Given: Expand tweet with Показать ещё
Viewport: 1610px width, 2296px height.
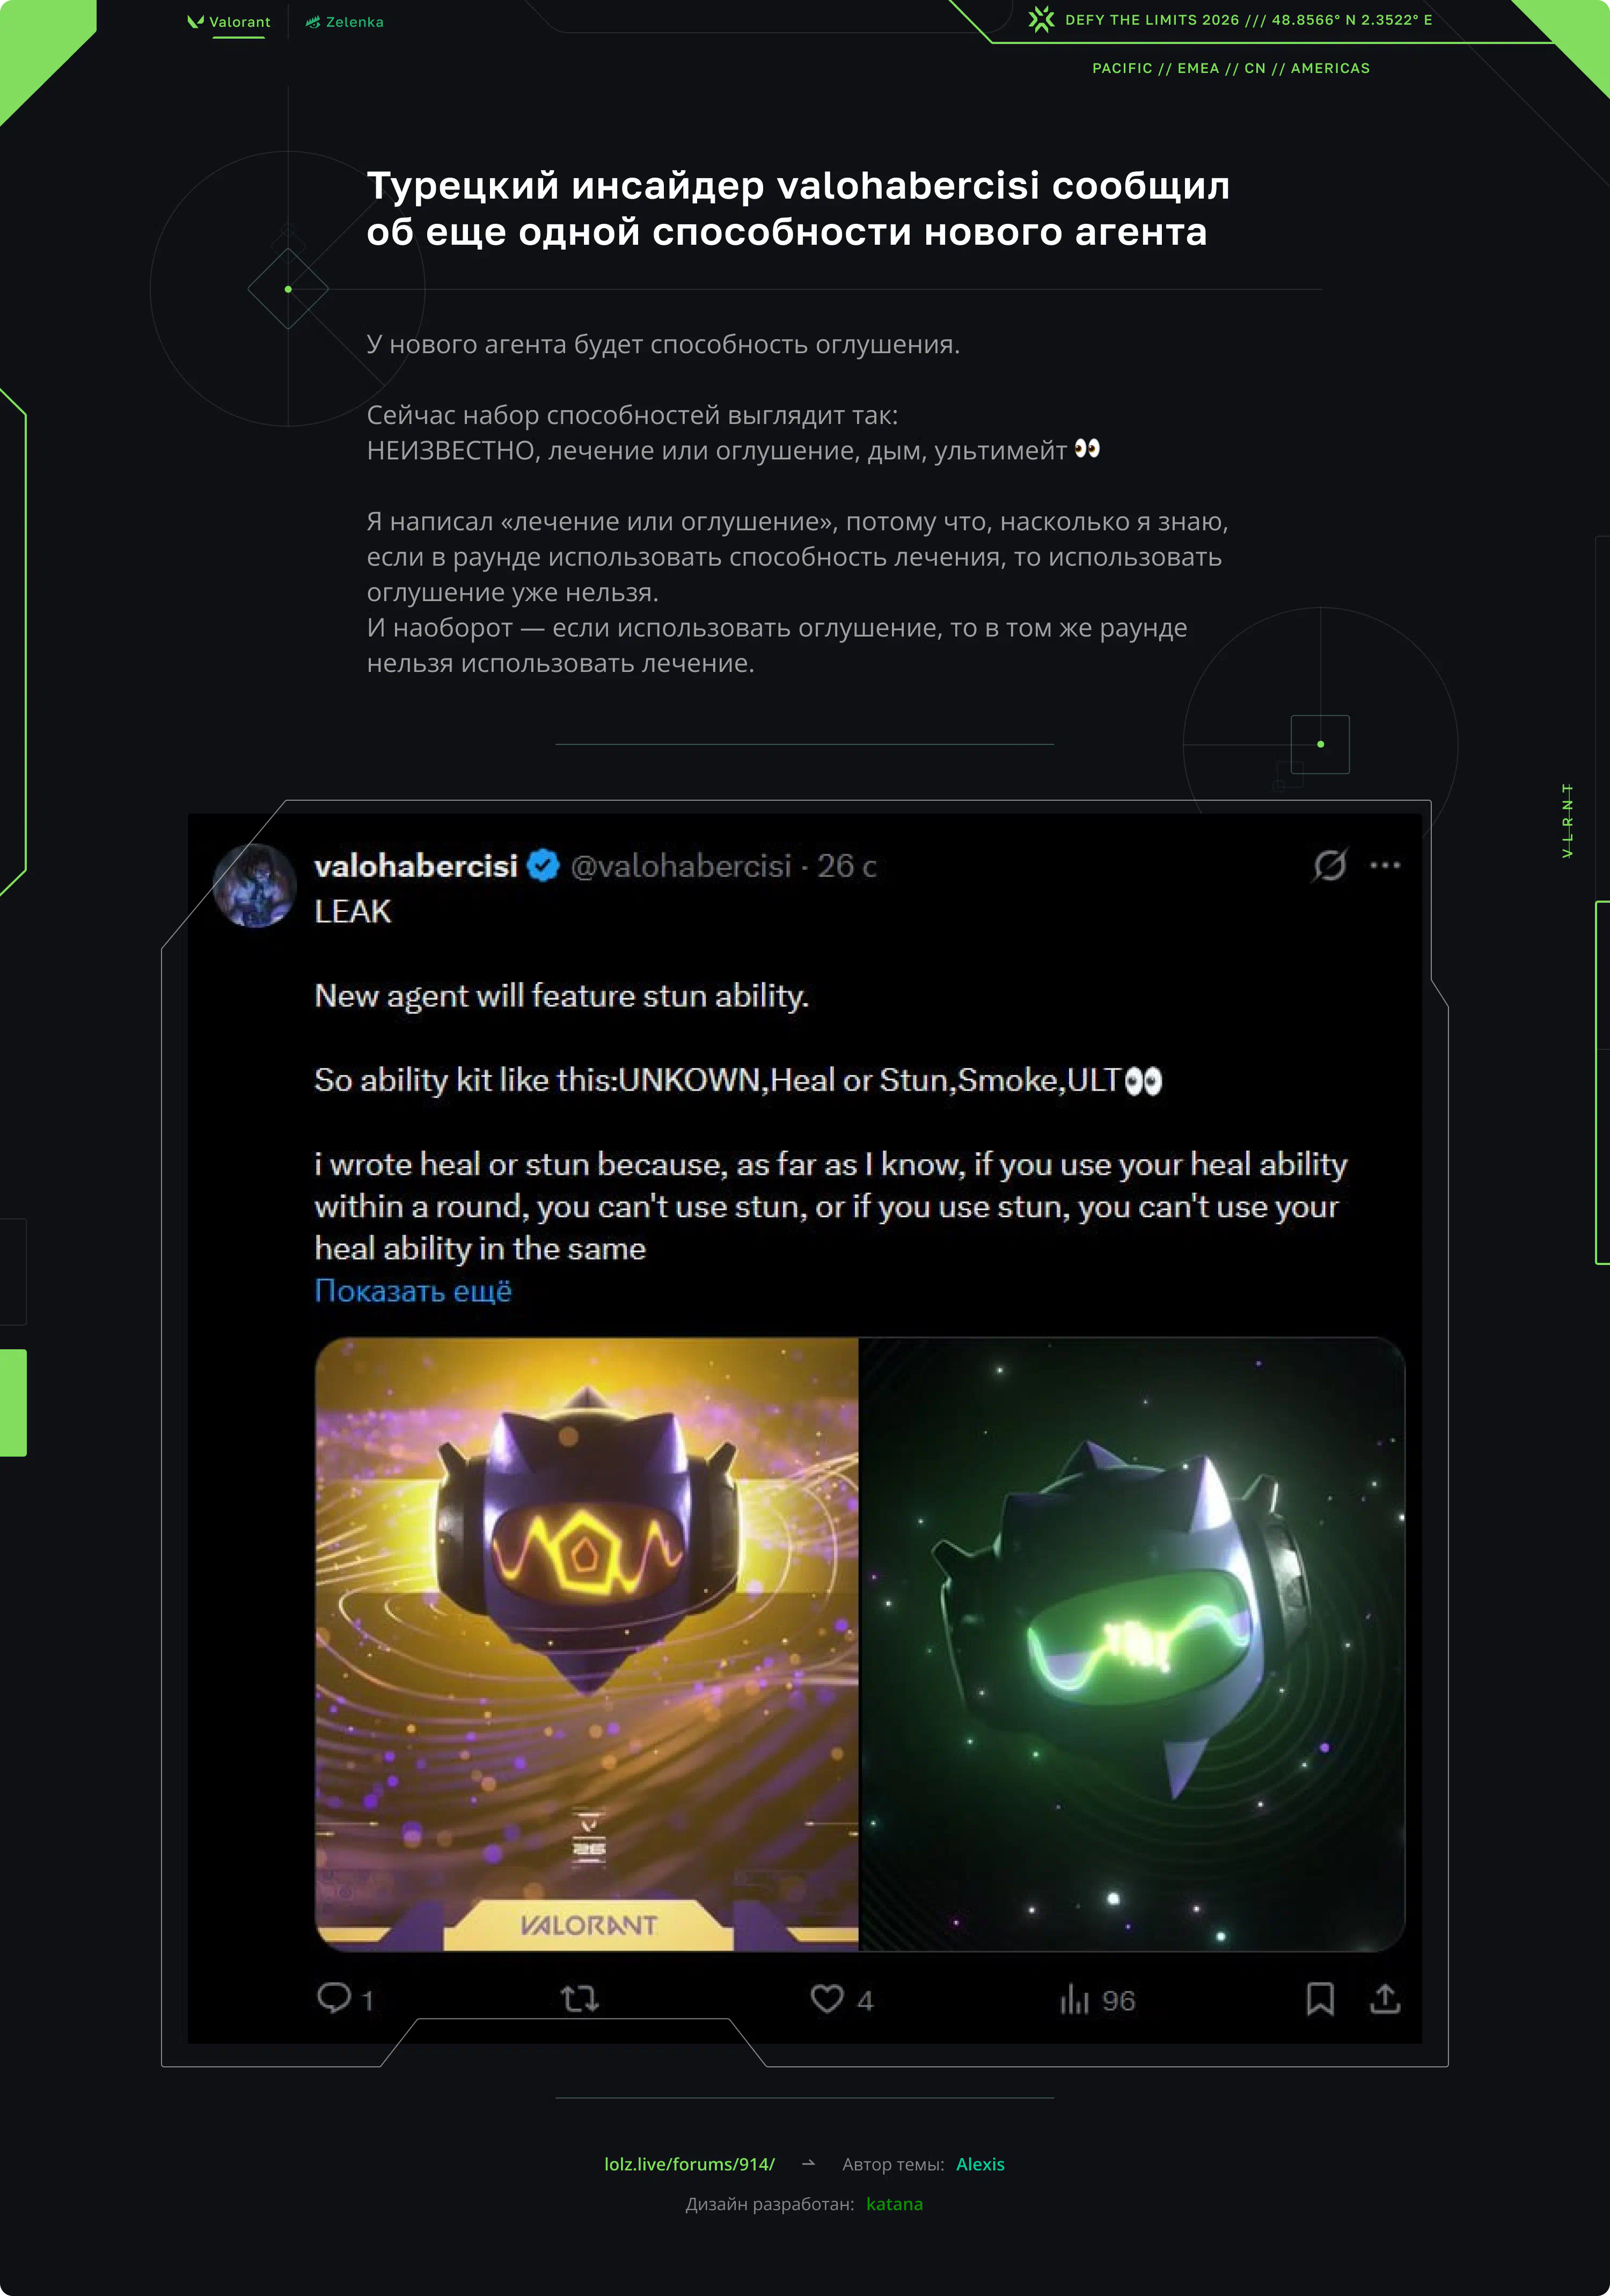Looking at the screenshot, I should click(413, 1291).
